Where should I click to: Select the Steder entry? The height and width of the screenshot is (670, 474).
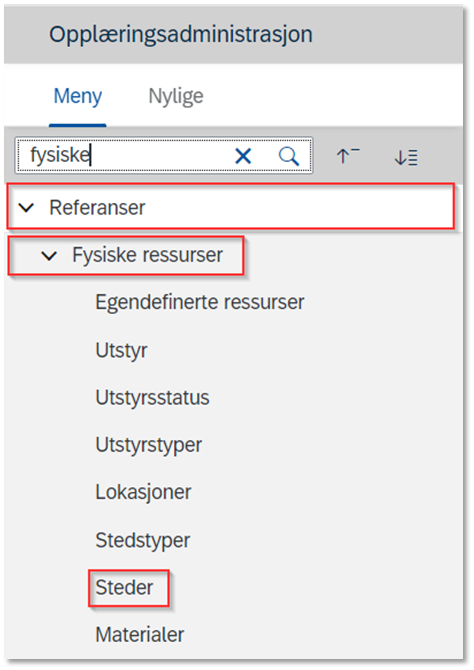(x=124, y=588)
